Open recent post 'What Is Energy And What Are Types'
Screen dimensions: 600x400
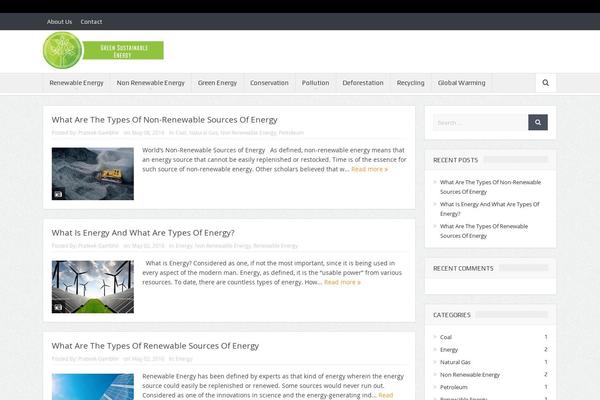pyautogui.click(x=489, y=209)
